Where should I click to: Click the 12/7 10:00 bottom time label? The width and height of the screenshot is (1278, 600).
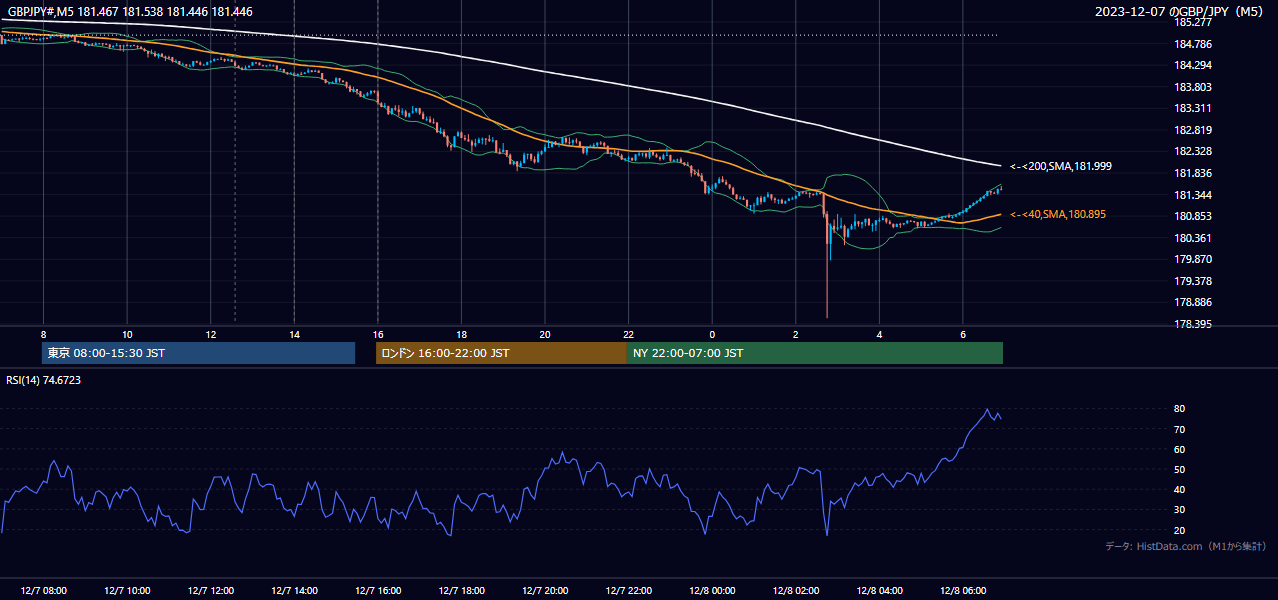pyautogui.click(x=127, y=591)
